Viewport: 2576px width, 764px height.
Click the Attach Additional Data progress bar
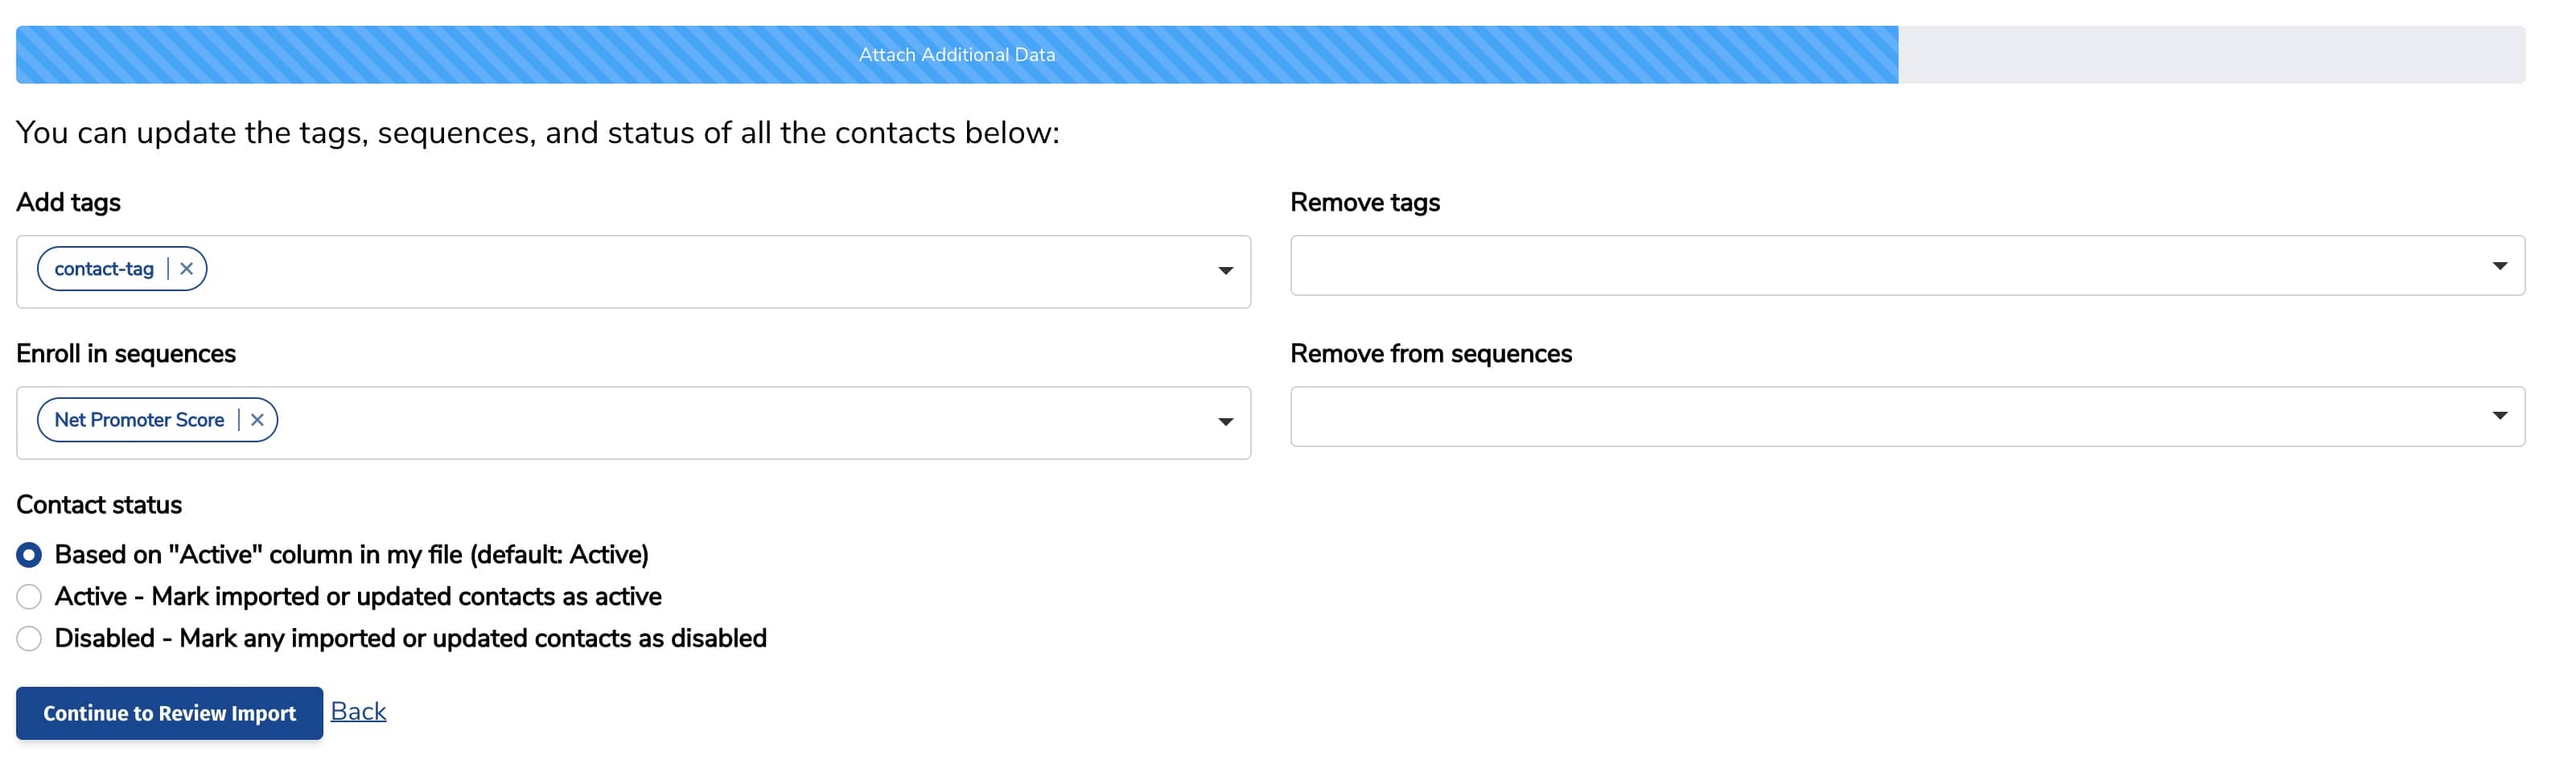[x=956, y=54]
